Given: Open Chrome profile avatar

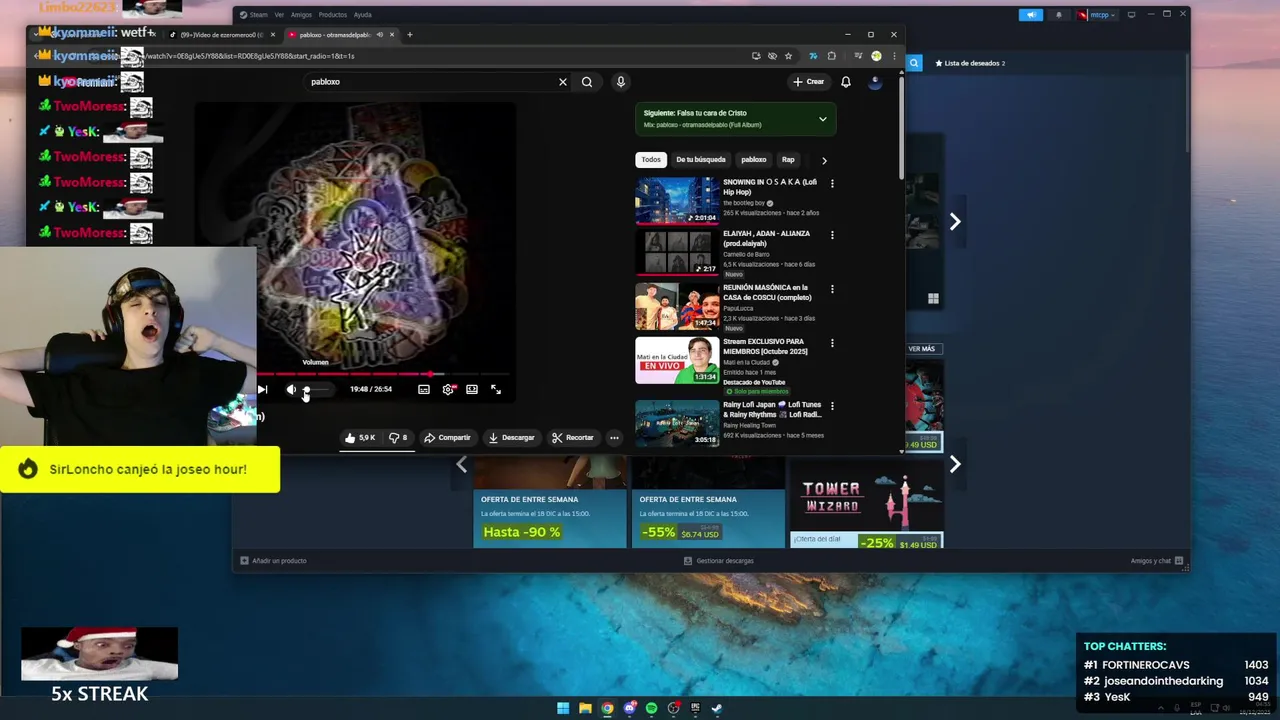Looking at the screenshot, I should click(x=876, y=56).
